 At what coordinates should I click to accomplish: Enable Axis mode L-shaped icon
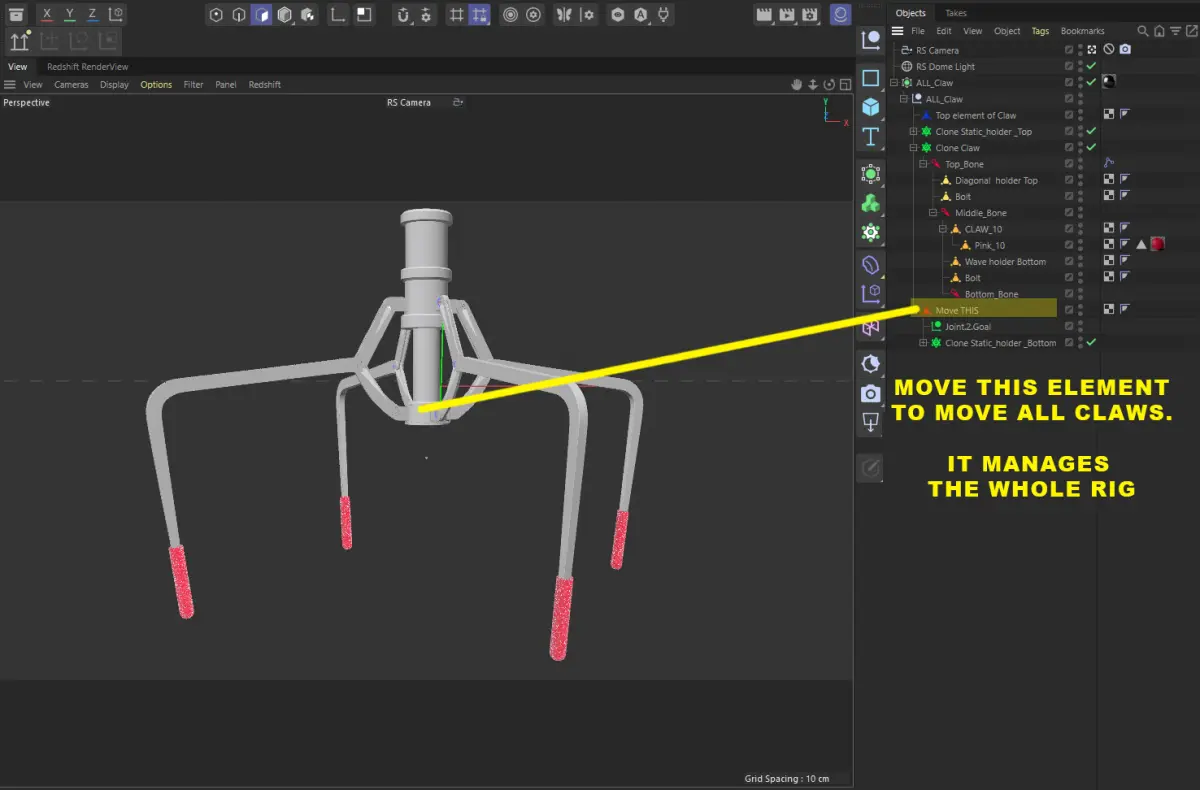click(338, 15)
